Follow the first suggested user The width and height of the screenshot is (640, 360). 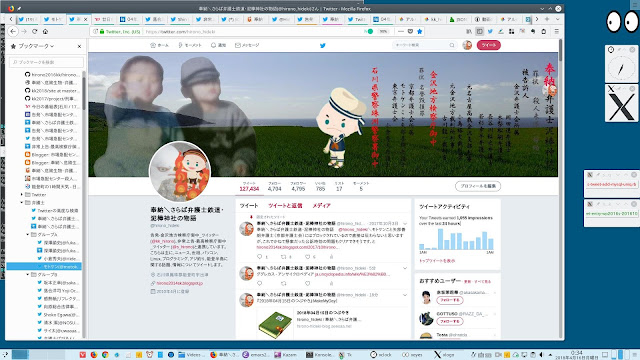(449, 300)
